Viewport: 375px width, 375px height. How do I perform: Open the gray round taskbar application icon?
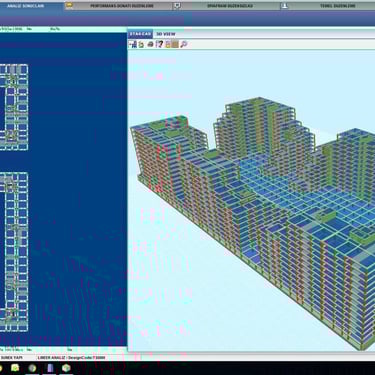tap(32, 368)
